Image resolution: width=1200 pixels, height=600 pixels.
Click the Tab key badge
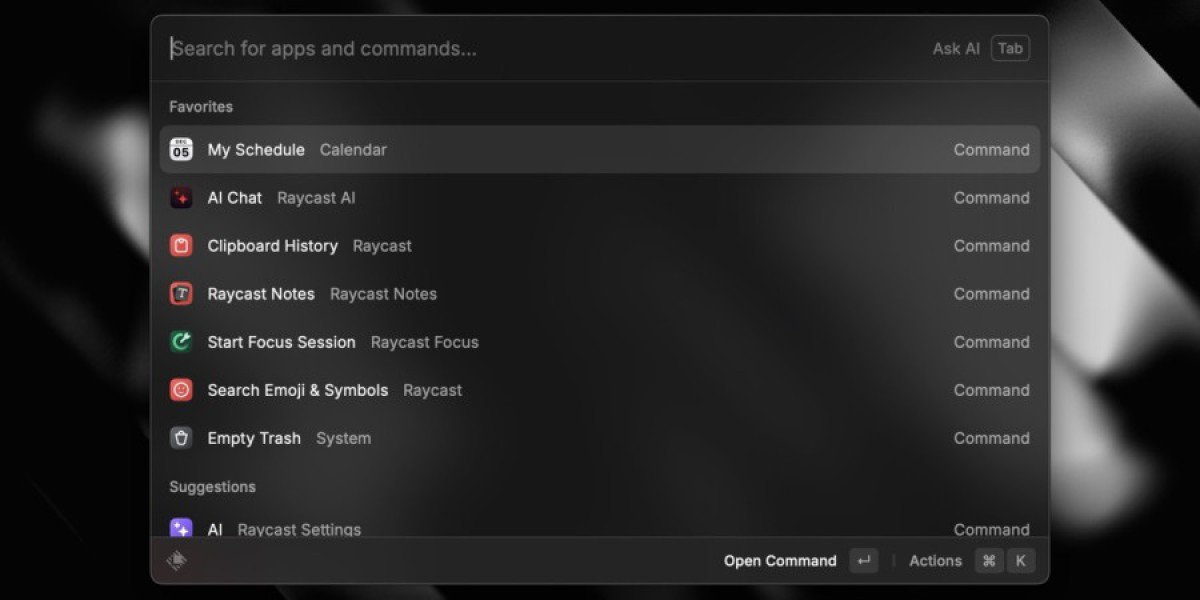pyautogui.click(x=1010, y=49)
